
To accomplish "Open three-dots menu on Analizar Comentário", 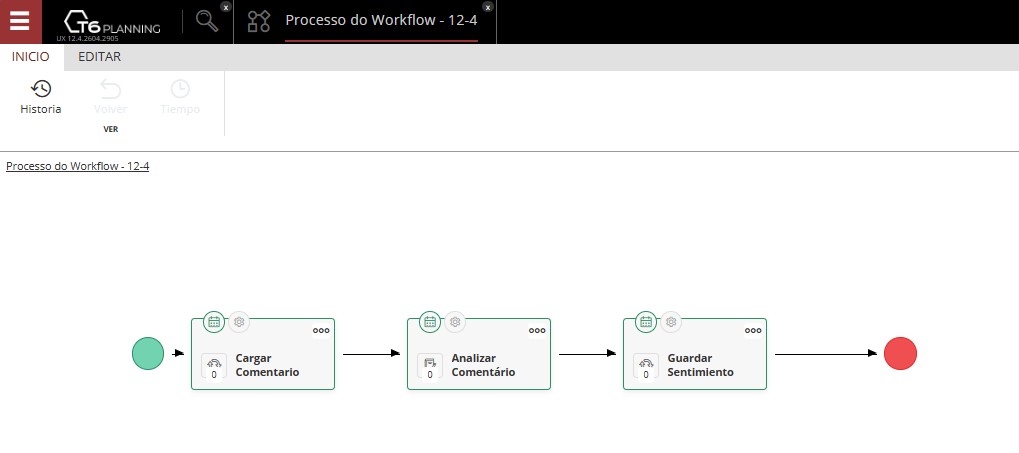I will [537, 330].
